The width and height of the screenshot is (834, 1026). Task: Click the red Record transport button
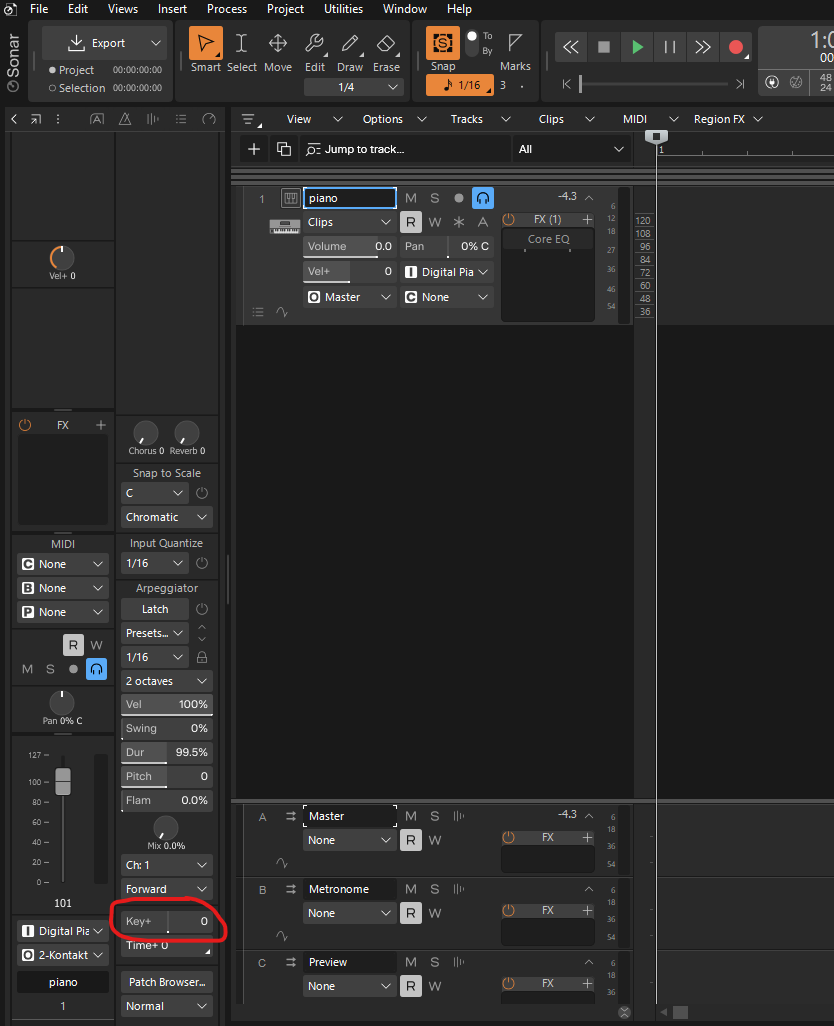[736, 47]
